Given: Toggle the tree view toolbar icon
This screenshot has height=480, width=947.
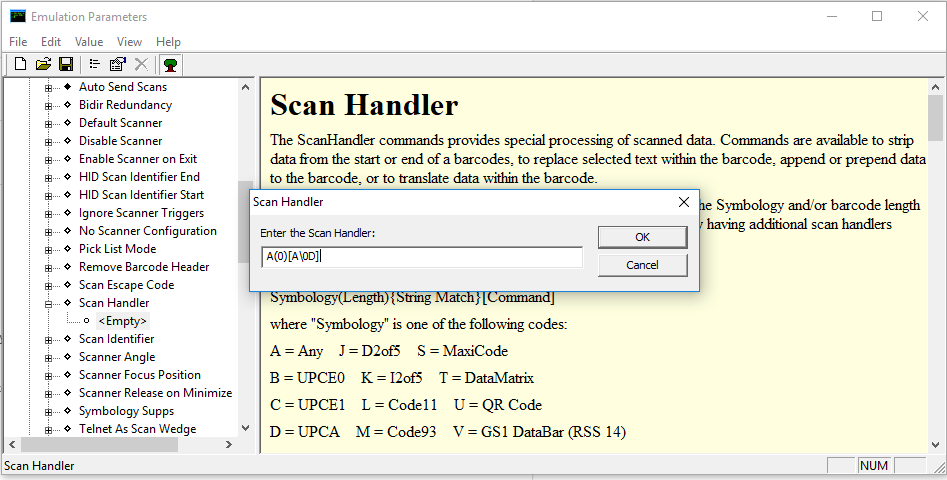Looking at the screenshot, I should click(x=171, y=64).
